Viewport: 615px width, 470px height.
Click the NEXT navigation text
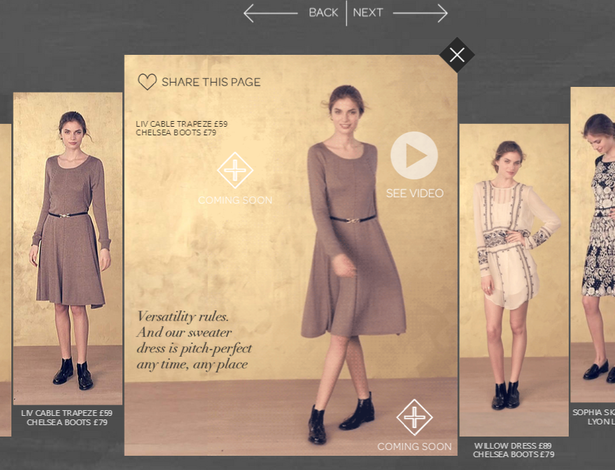(x=368, y=13)
